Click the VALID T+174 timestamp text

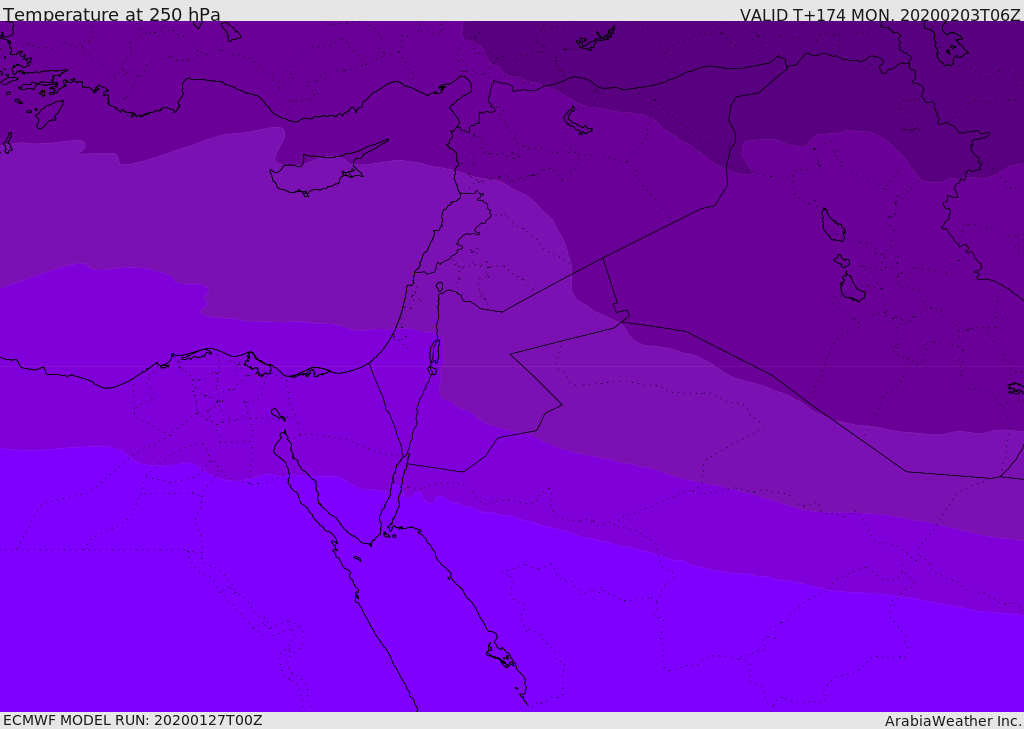pos(880,14)
